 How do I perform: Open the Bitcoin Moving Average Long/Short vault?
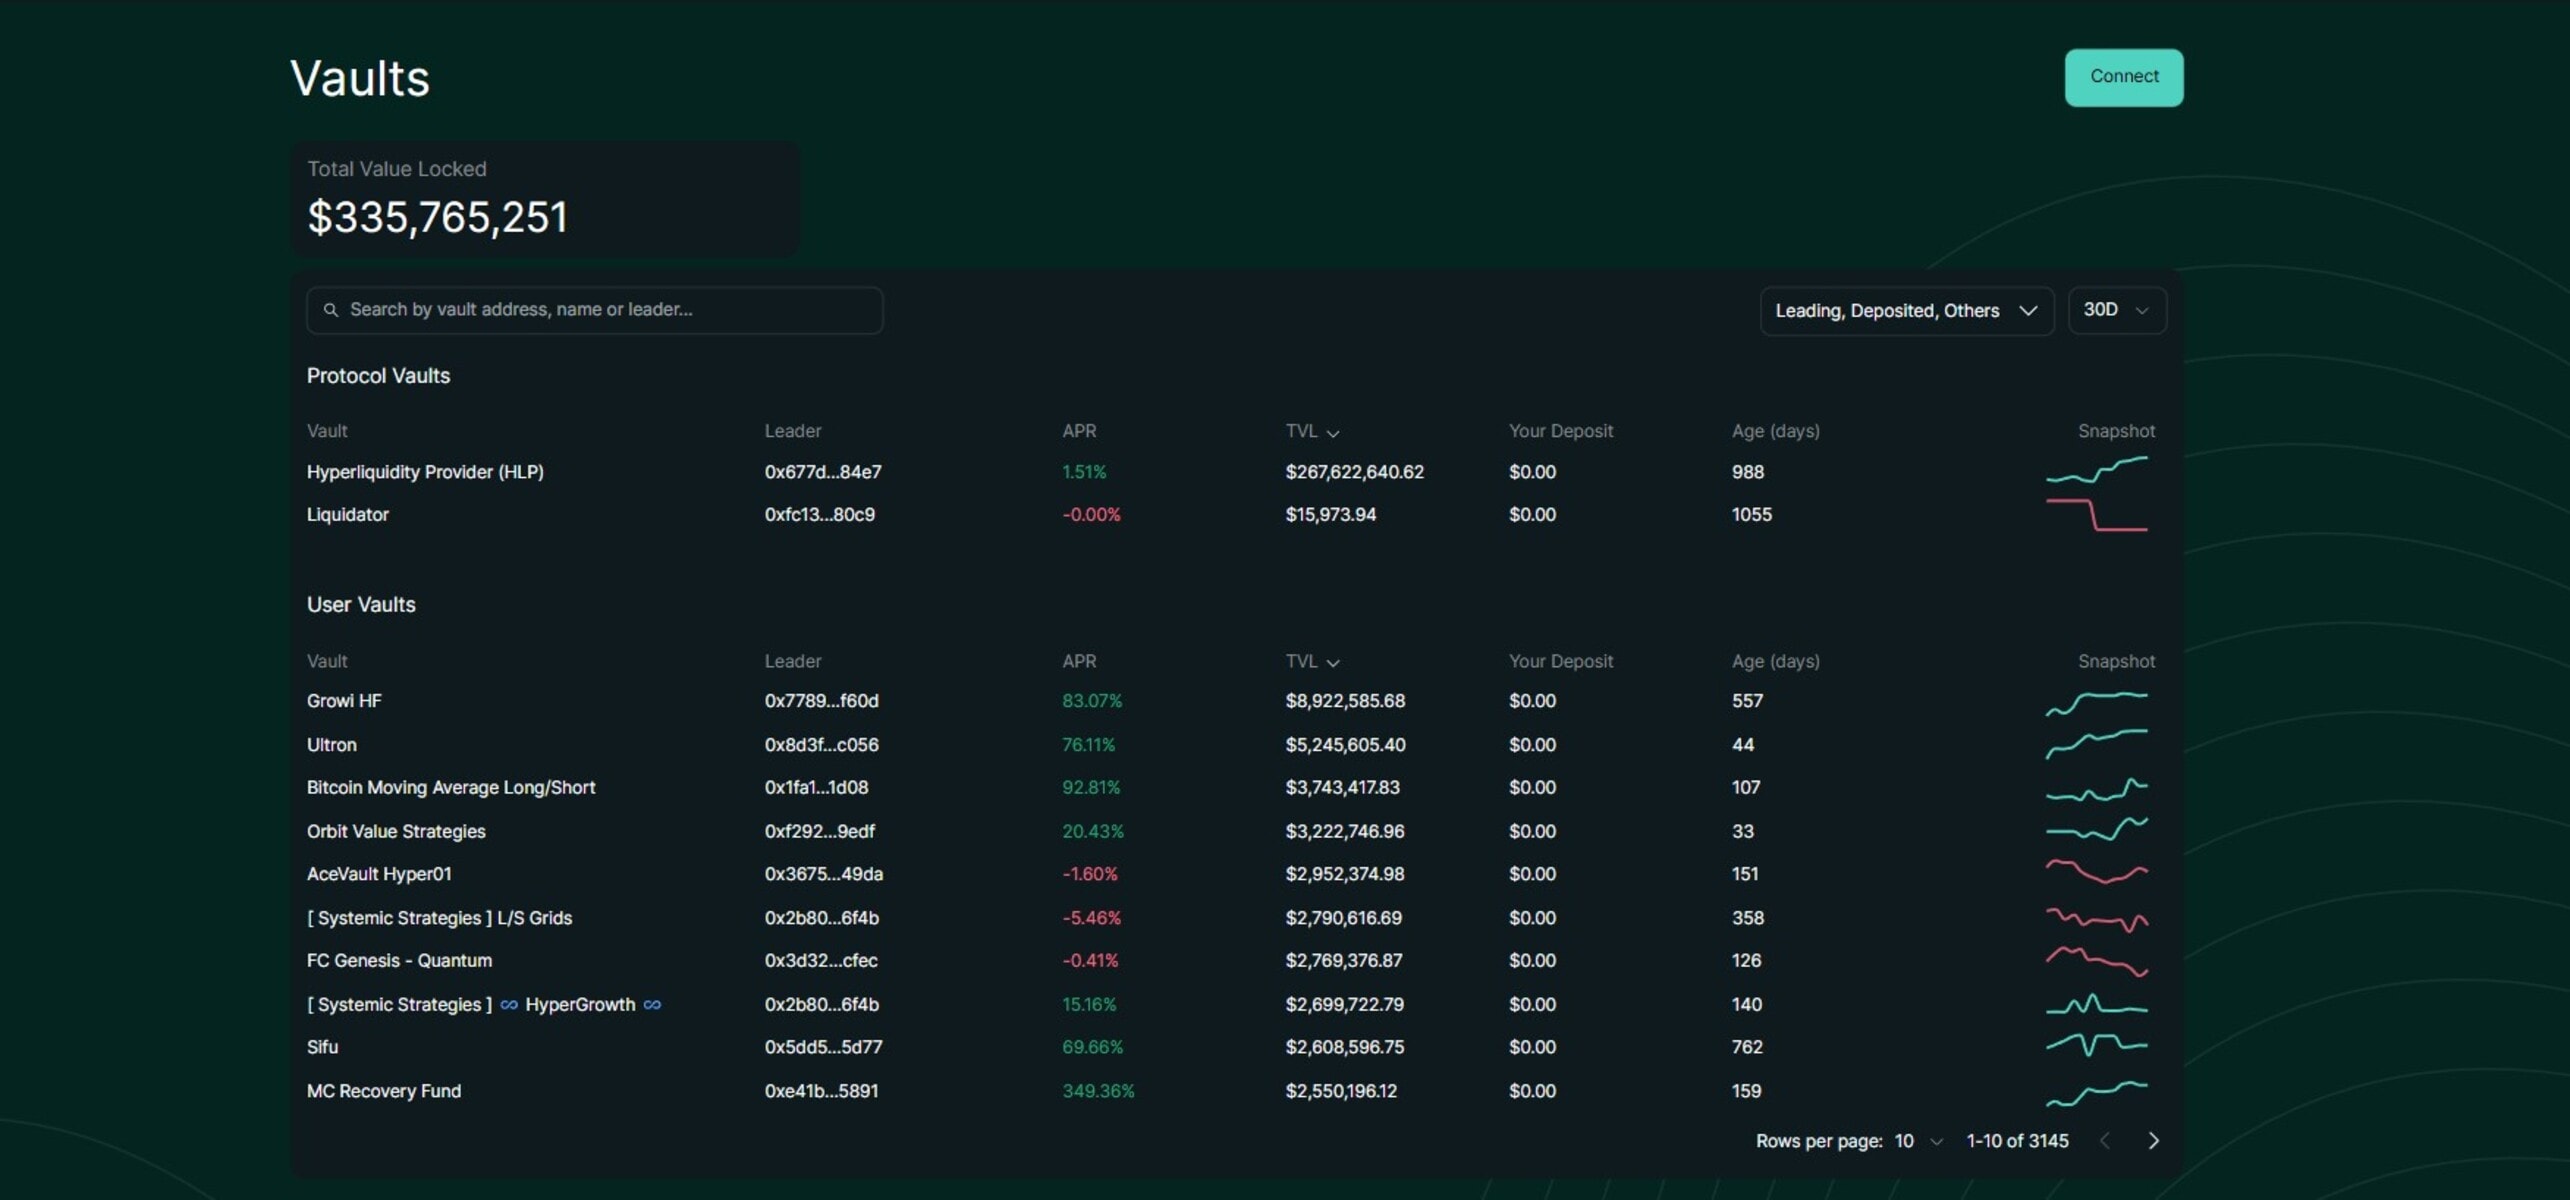click(451, 787)
